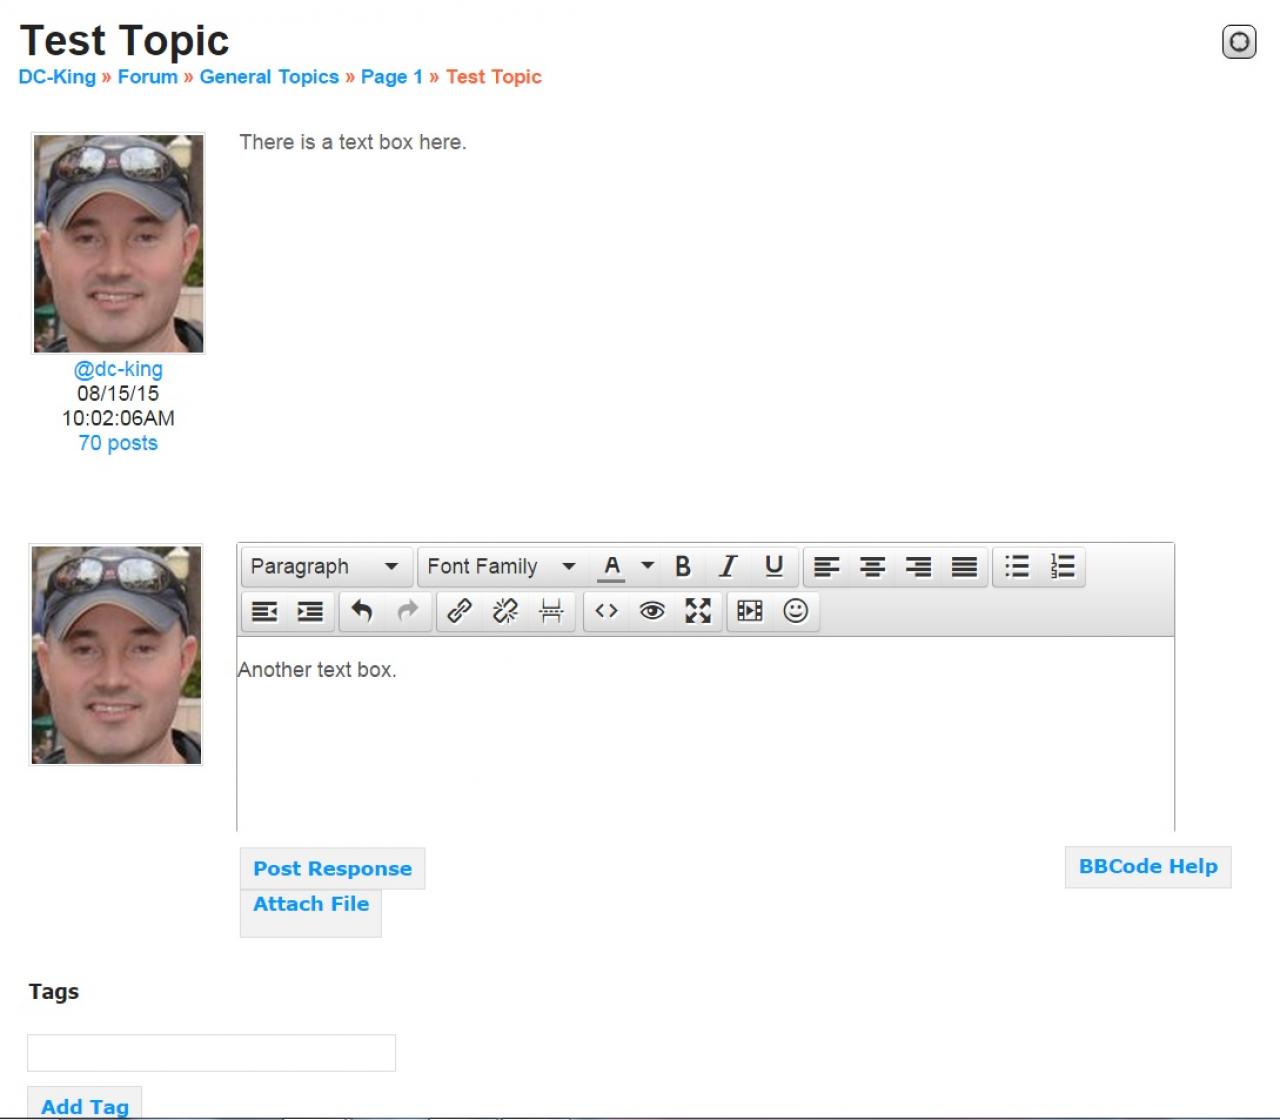
Task: Increase indent of the paragraph
Action: (311, 611)
